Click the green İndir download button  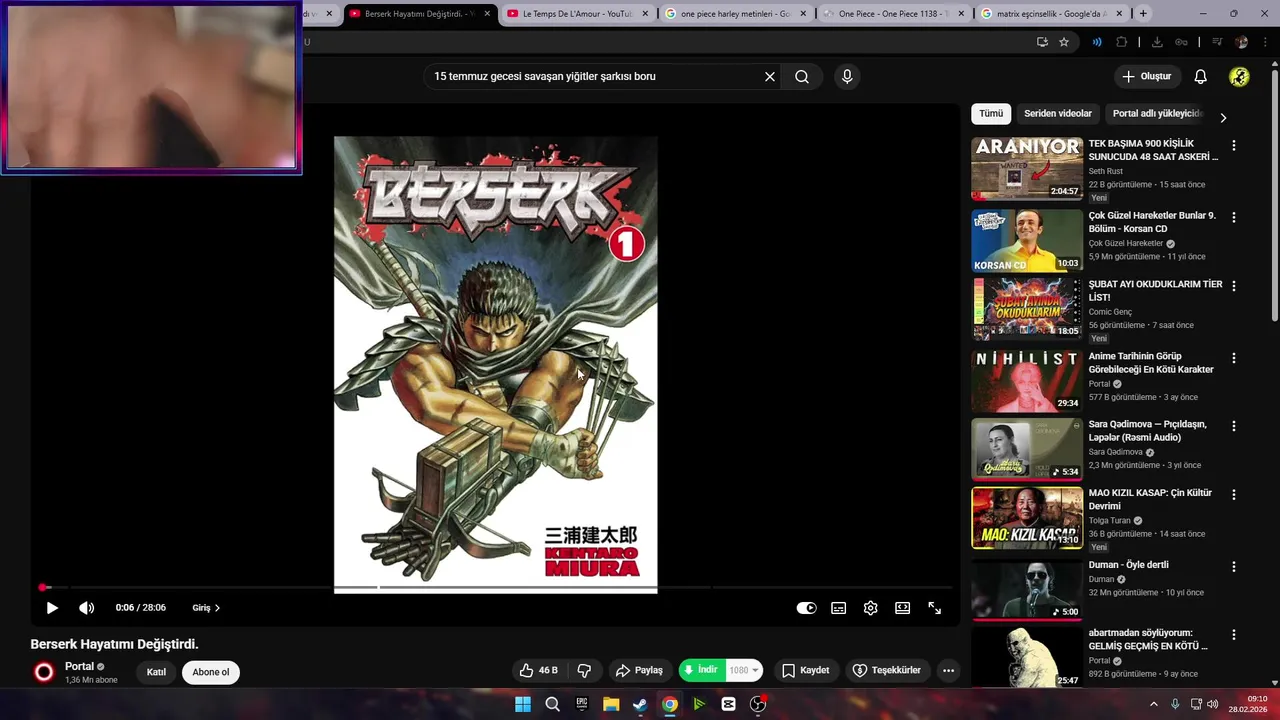click(x=701, y=670)
